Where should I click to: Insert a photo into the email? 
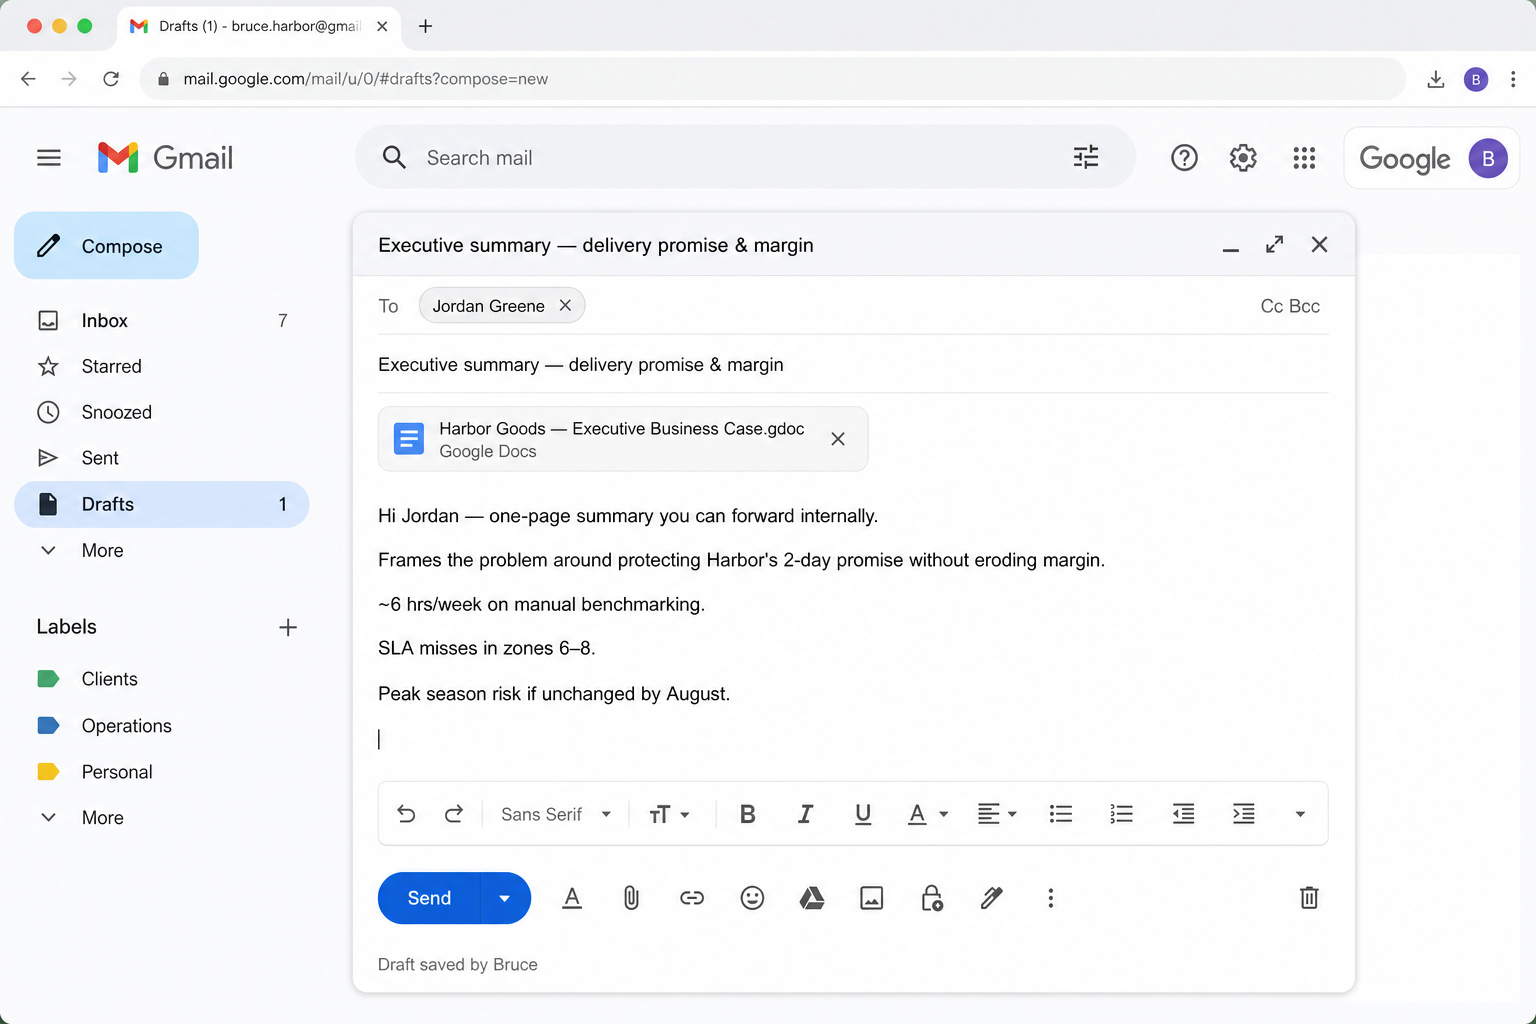click(872, 898)
